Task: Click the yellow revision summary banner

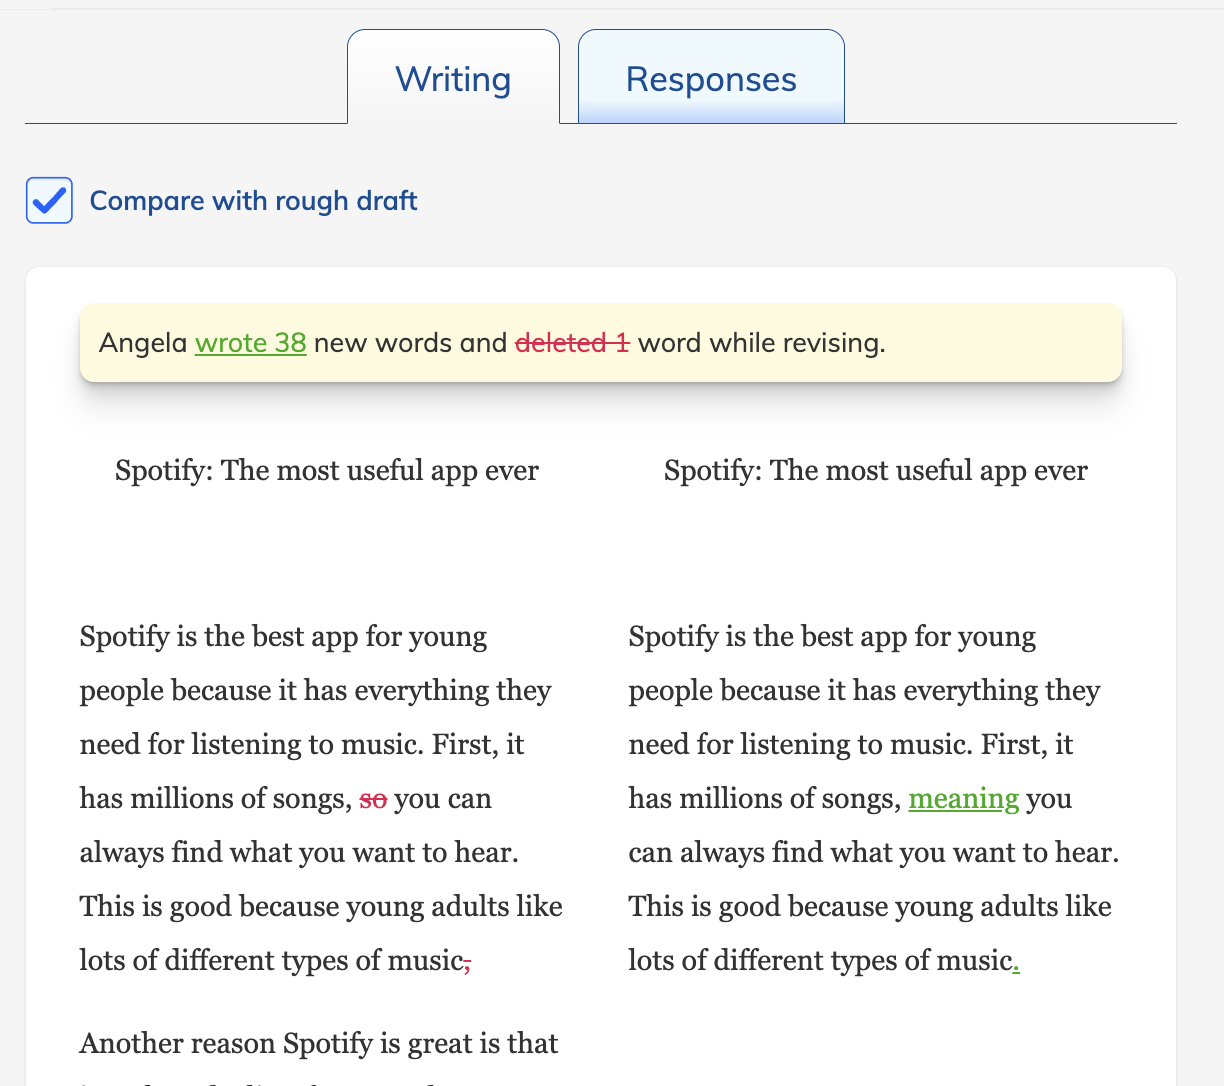Action: point(601,343)
